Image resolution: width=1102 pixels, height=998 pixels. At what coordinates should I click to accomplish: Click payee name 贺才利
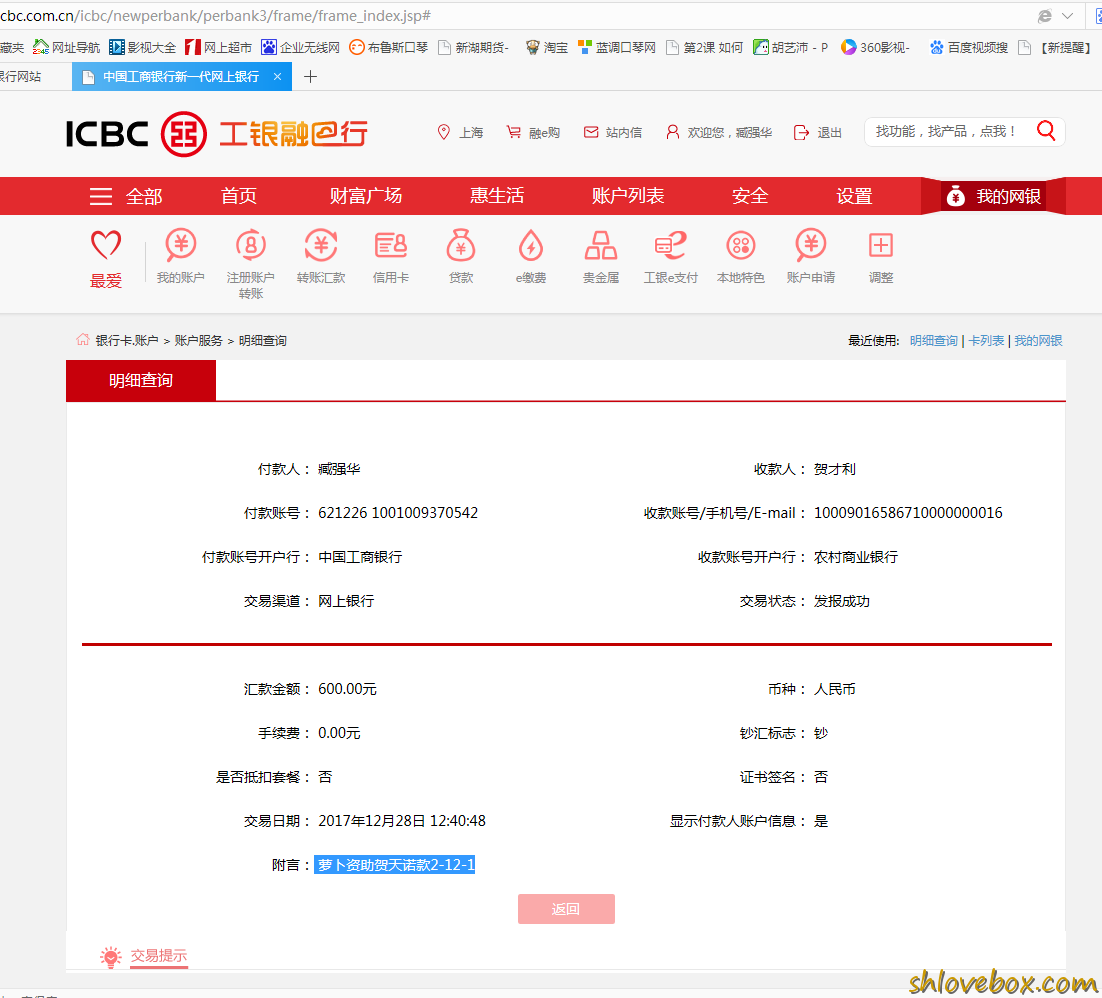(835, 469)
